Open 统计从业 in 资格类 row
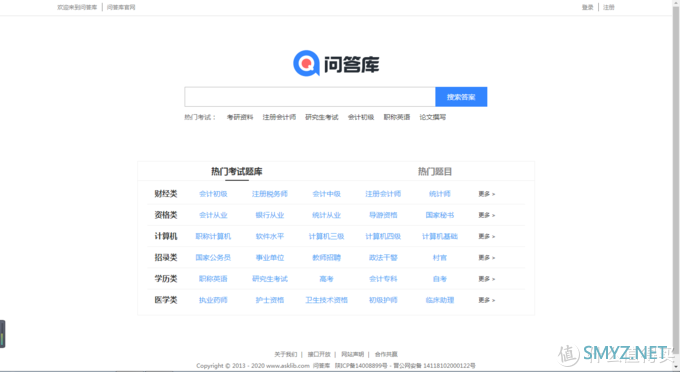 tap(327, 215)
